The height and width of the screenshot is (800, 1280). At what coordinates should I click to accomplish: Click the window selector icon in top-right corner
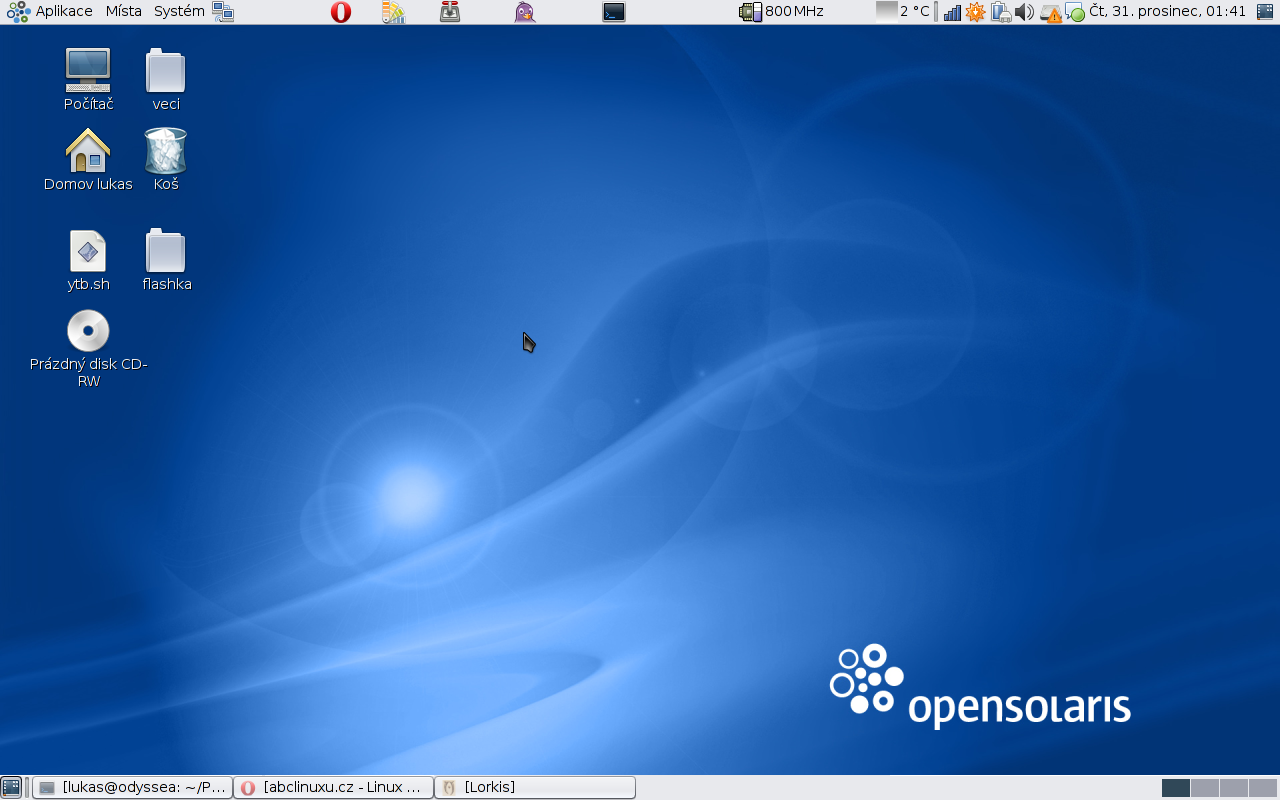[x=1264, y=12]
